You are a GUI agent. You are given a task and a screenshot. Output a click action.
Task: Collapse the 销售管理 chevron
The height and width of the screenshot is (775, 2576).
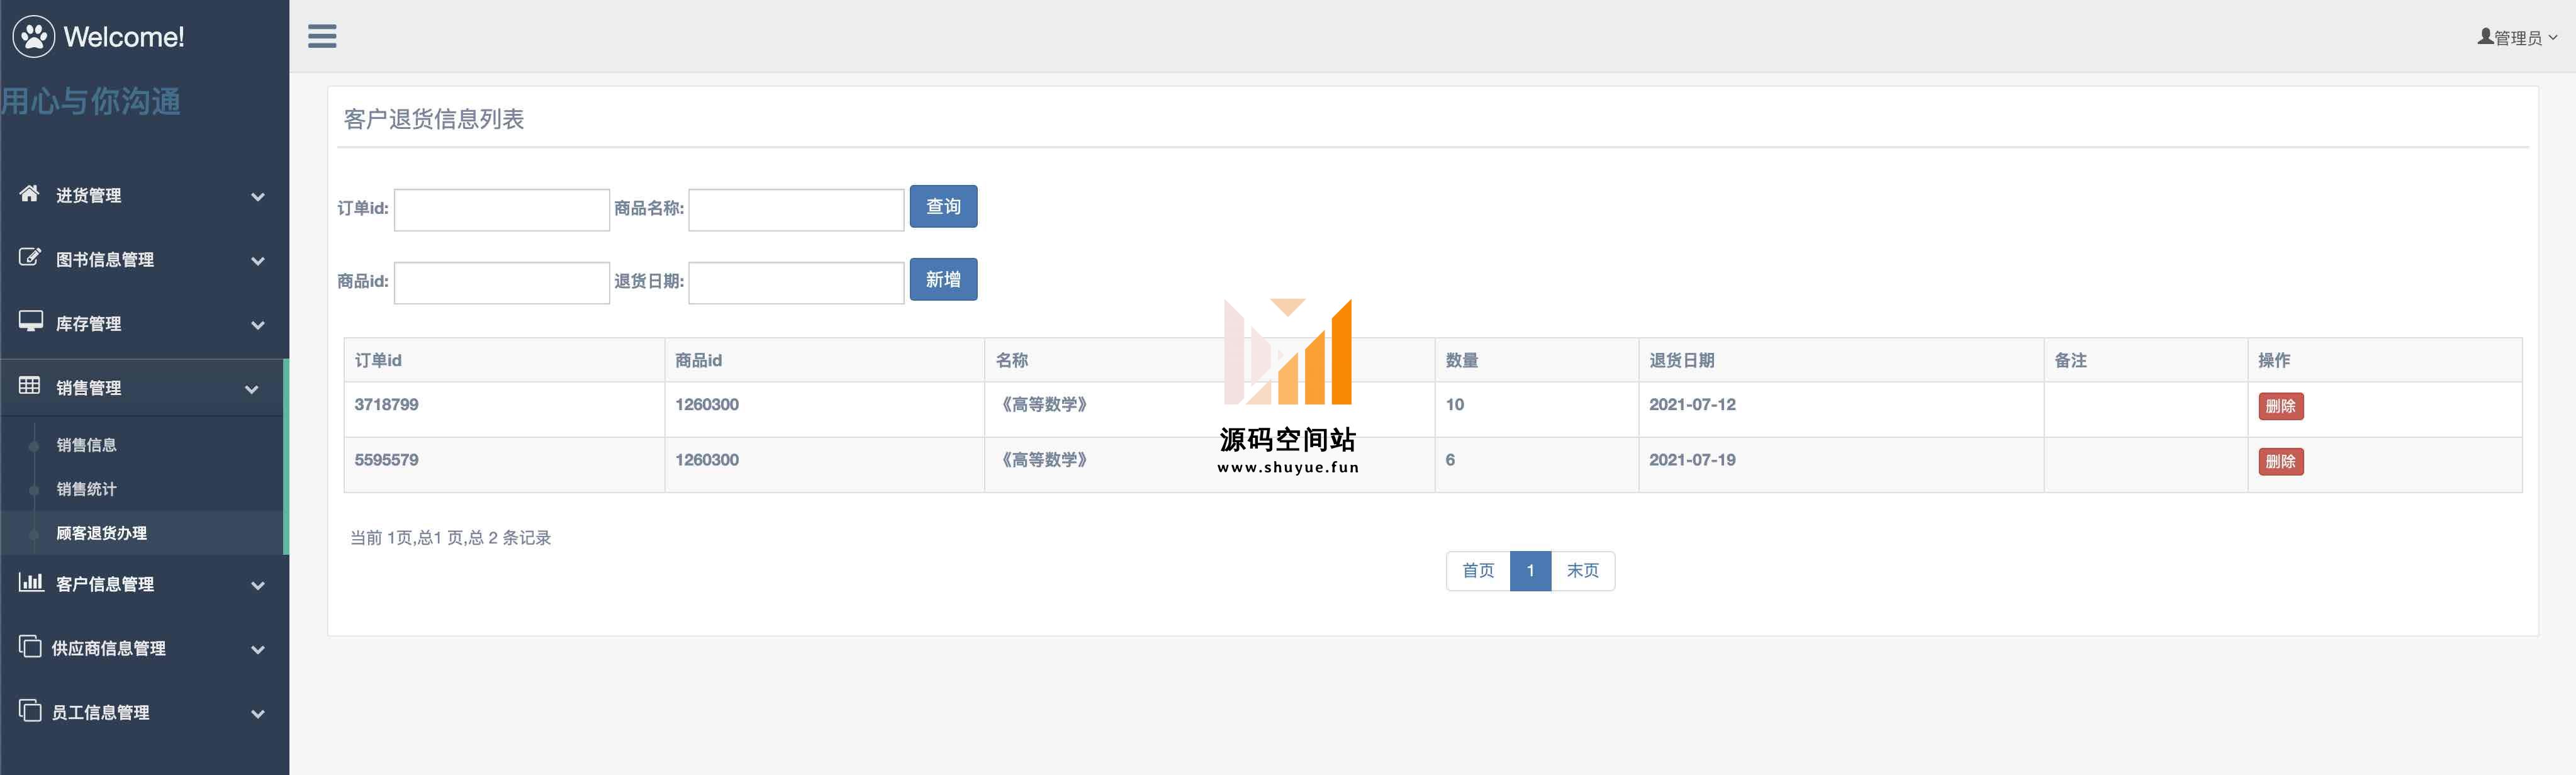[x=252, y=389]
